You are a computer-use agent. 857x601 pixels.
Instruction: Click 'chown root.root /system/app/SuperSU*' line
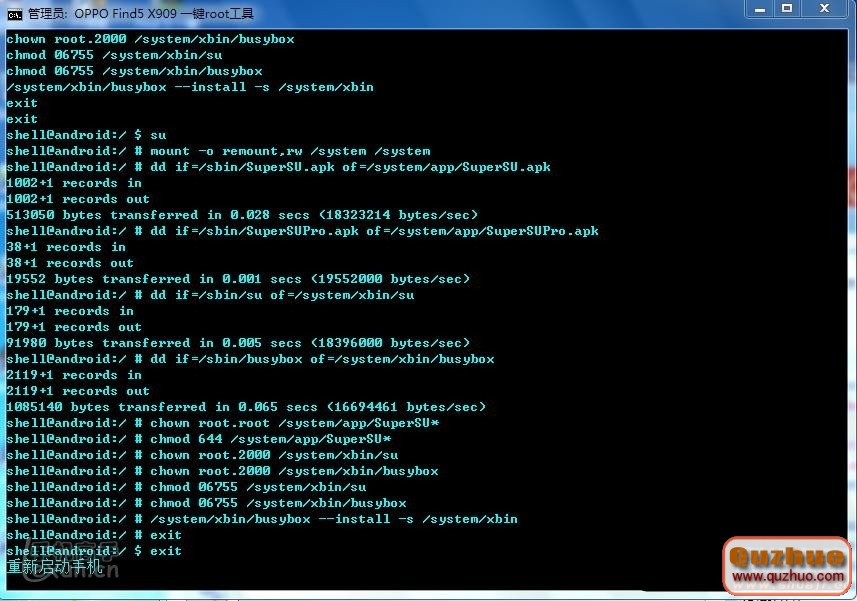[x=222, y=423]
